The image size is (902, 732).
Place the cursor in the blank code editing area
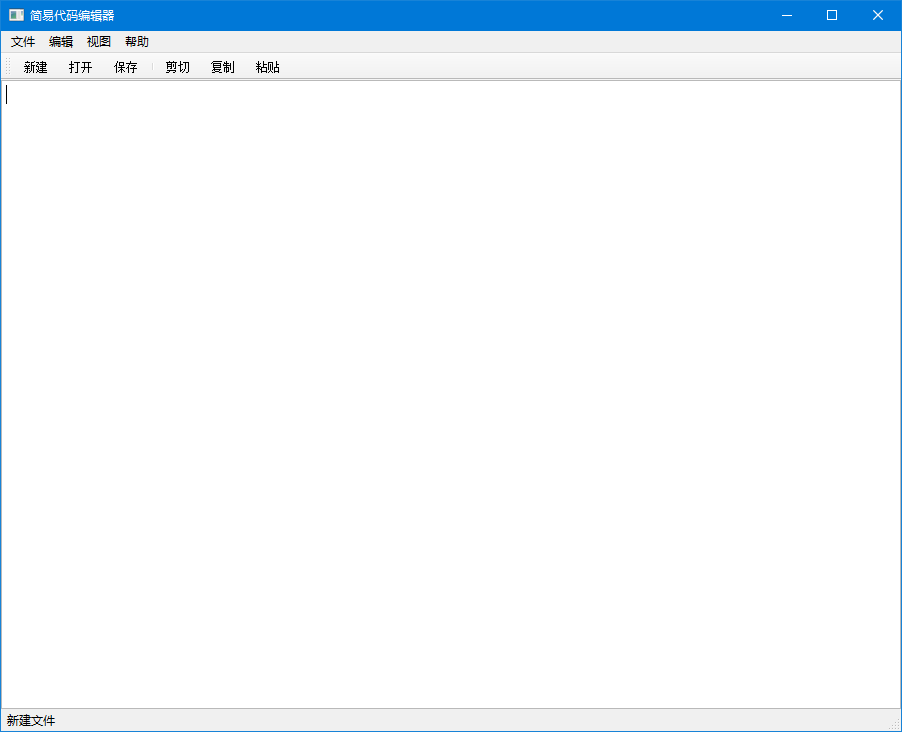point(450,400)
